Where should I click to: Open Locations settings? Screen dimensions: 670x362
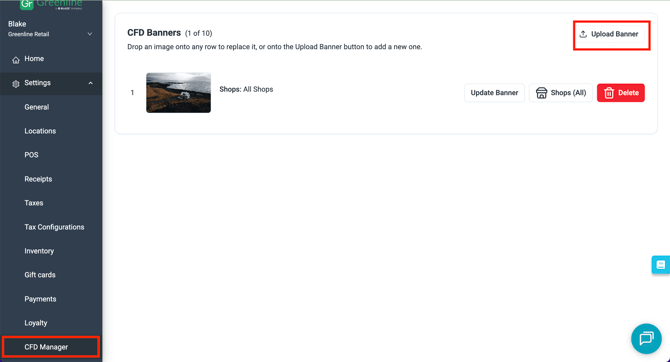click(x=40, y=131)
